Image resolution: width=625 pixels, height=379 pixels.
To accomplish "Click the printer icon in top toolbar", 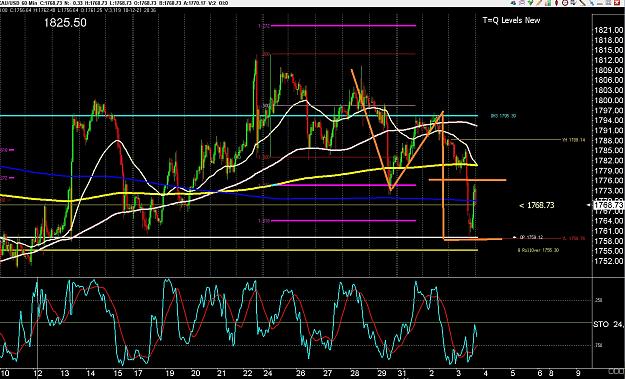I will point(522,3).
